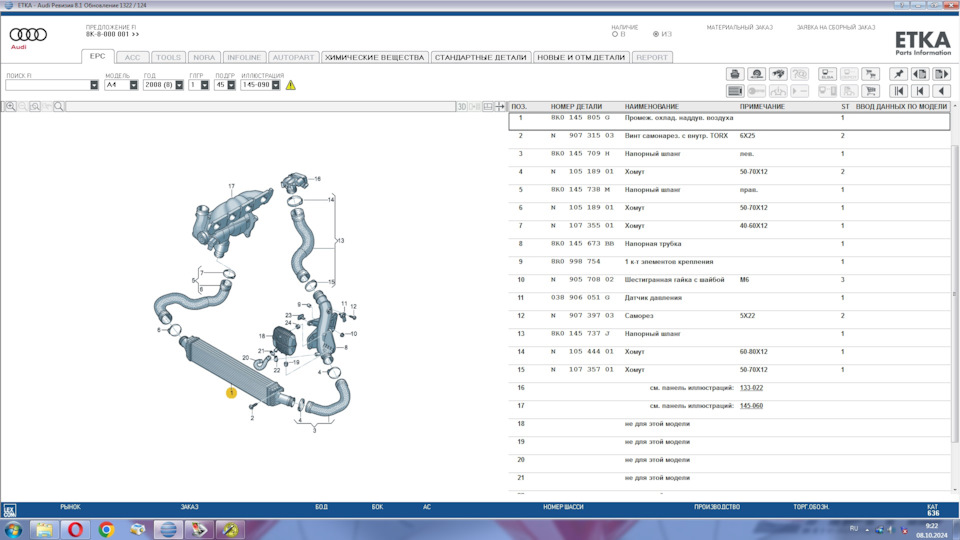Click the arrow splitter icon above parts list
Image resolution: width=960 pixels, height=540 pixels.
pos(500,107)
